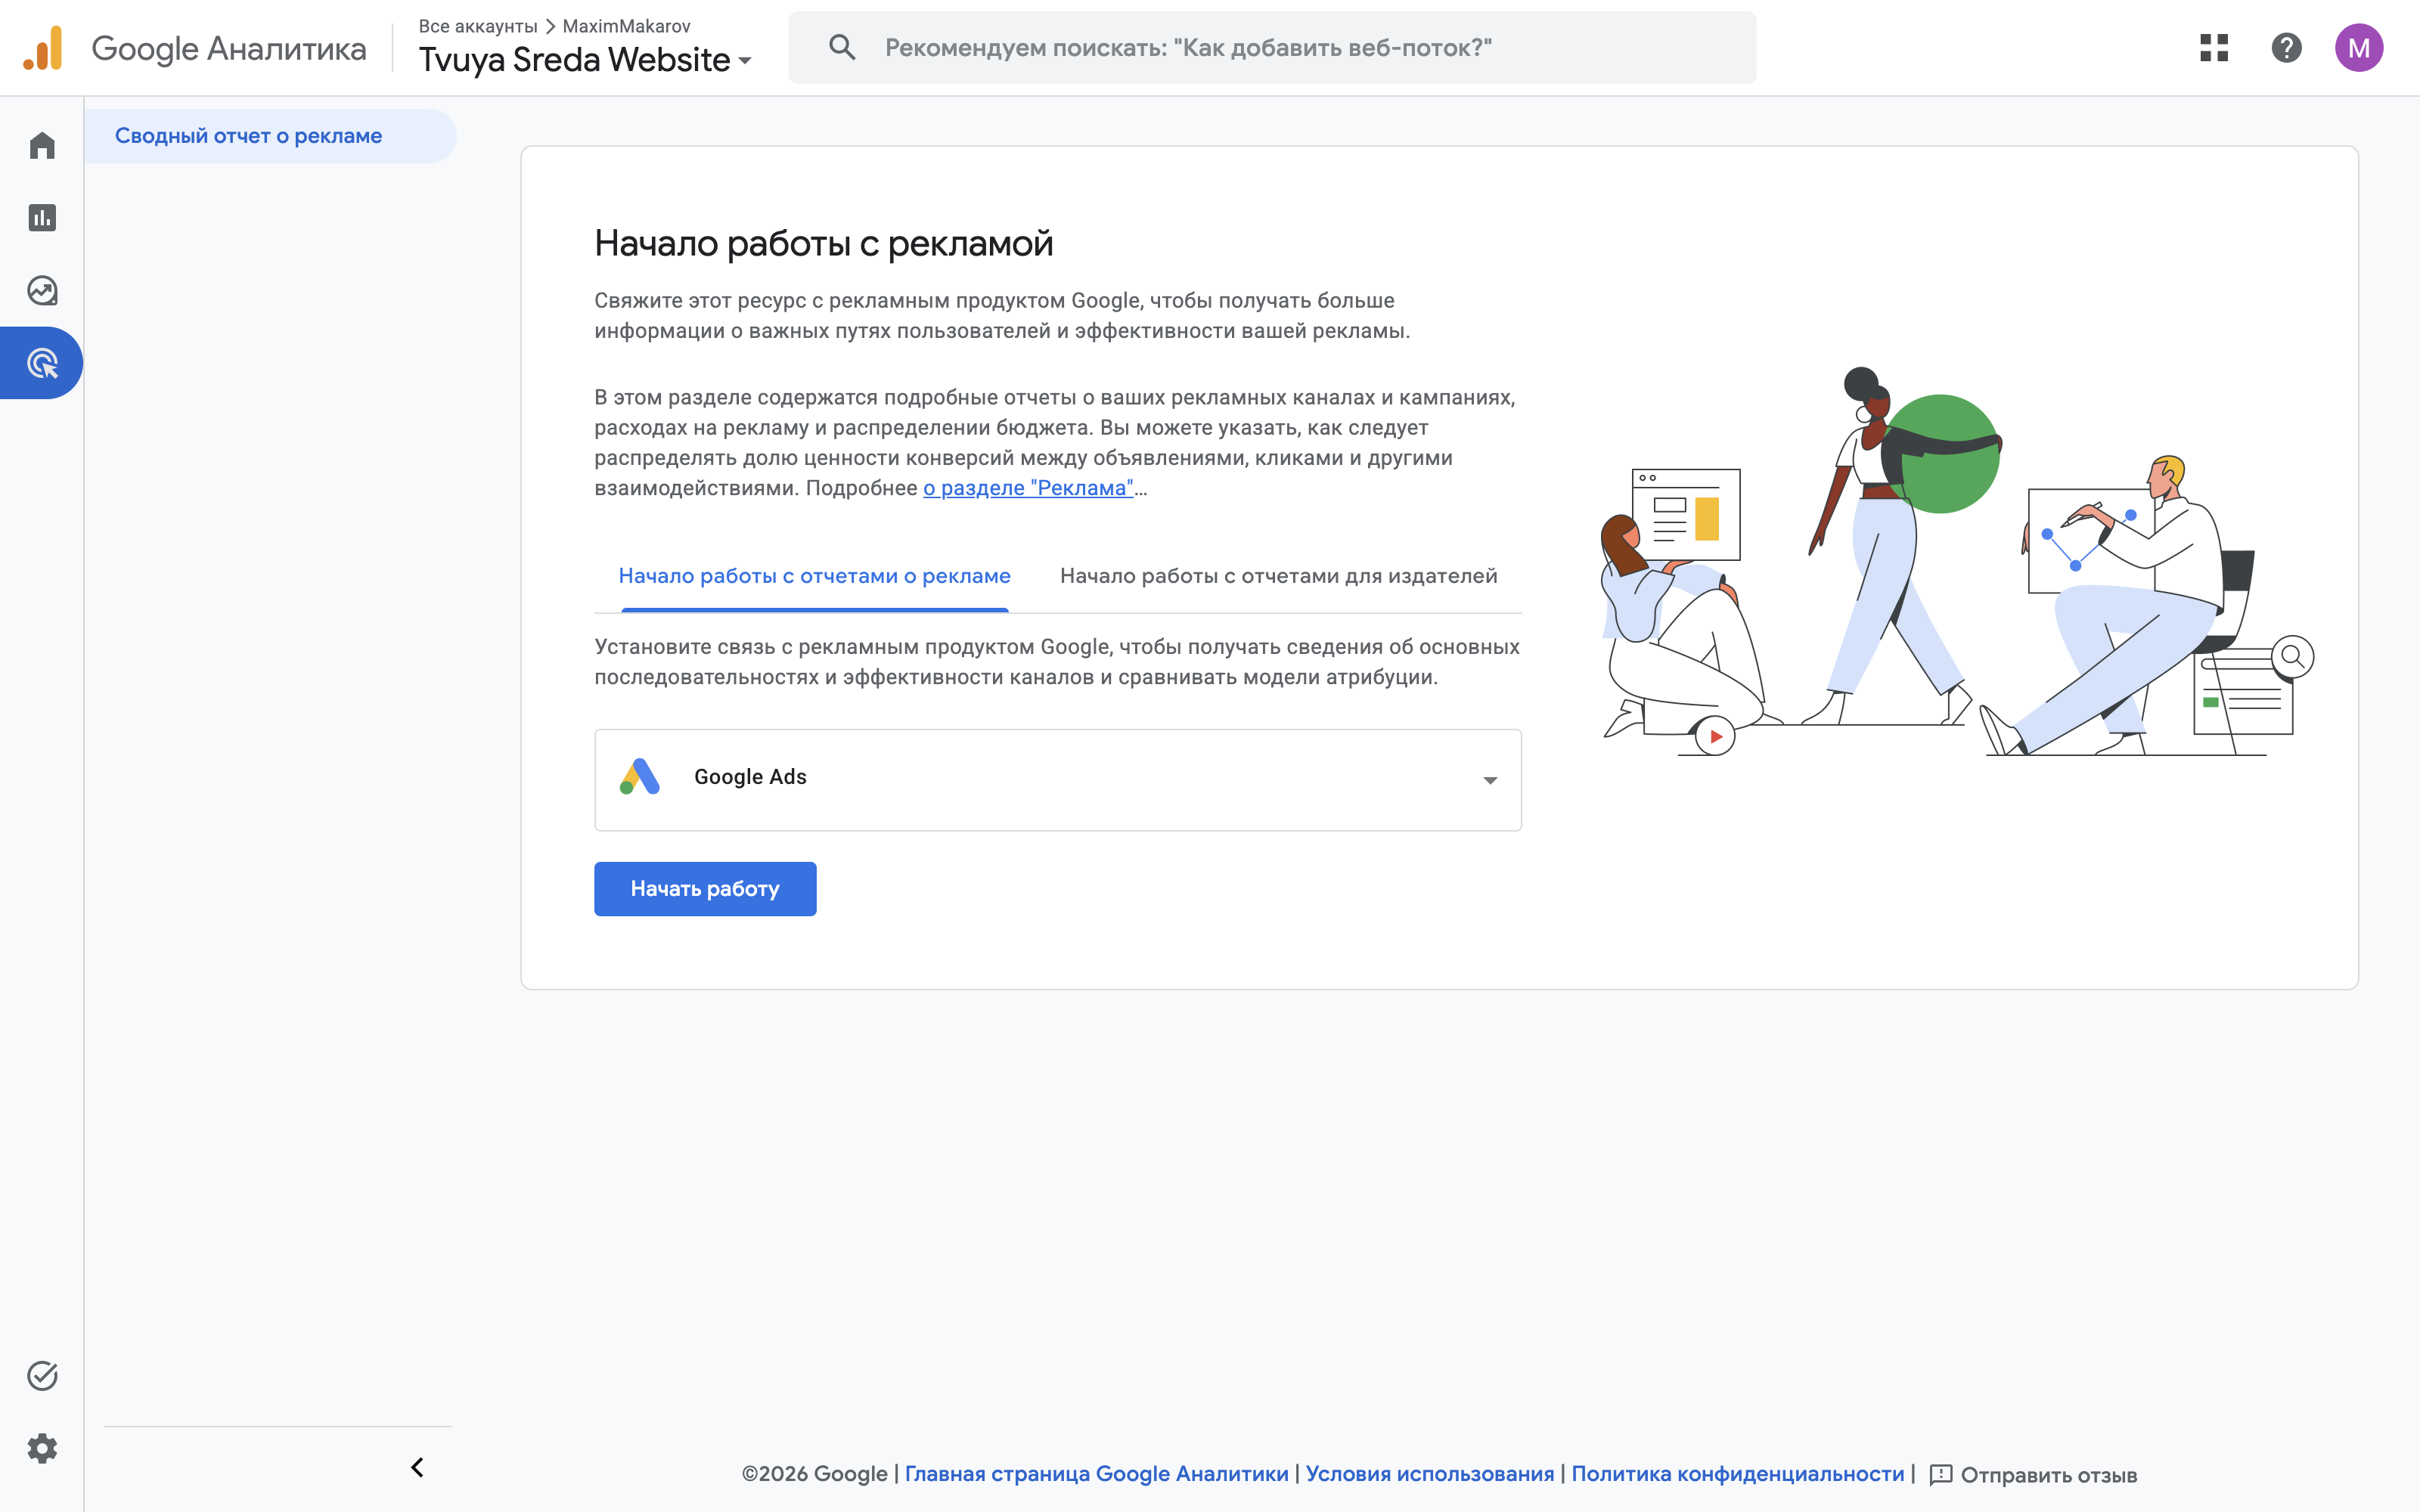Click the heading Начало работы с рекламой
Image resolution: width=2420 pixels, height=1512 pixels.
824,243
